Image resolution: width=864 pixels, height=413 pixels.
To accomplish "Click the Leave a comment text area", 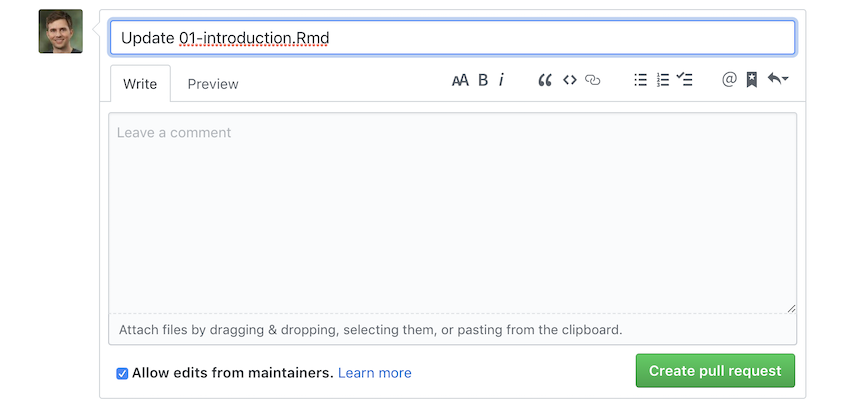I will click(x=452, y=210).
